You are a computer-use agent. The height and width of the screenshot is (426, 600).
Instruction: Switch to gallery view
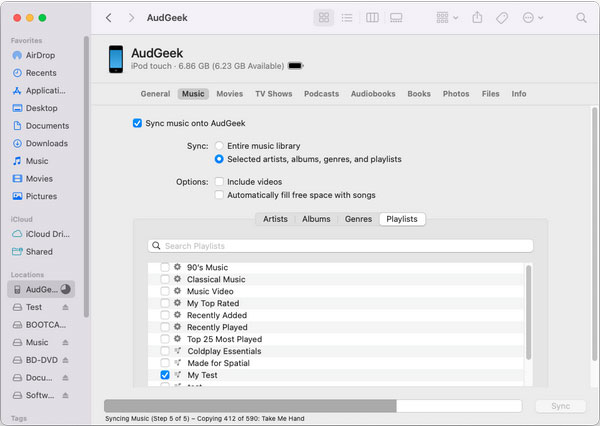tap(396, 18)
